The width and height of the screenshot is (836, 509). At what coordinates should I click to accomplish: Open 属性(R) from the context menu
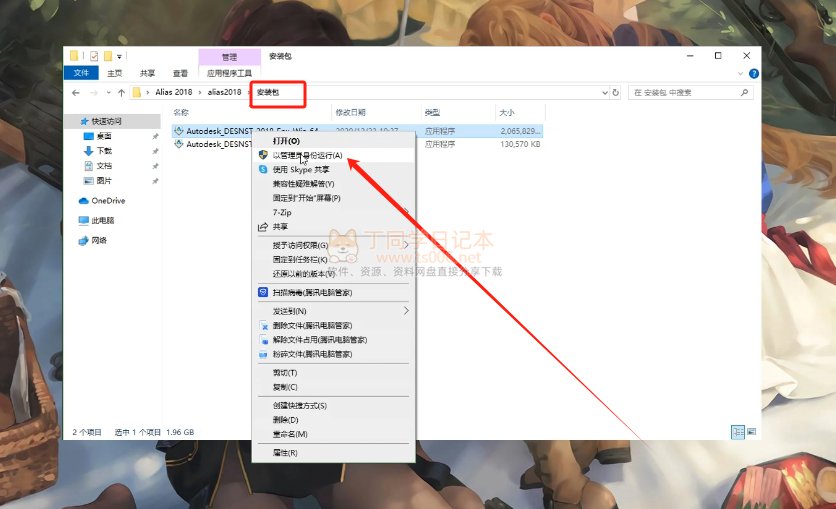(333, 453)
